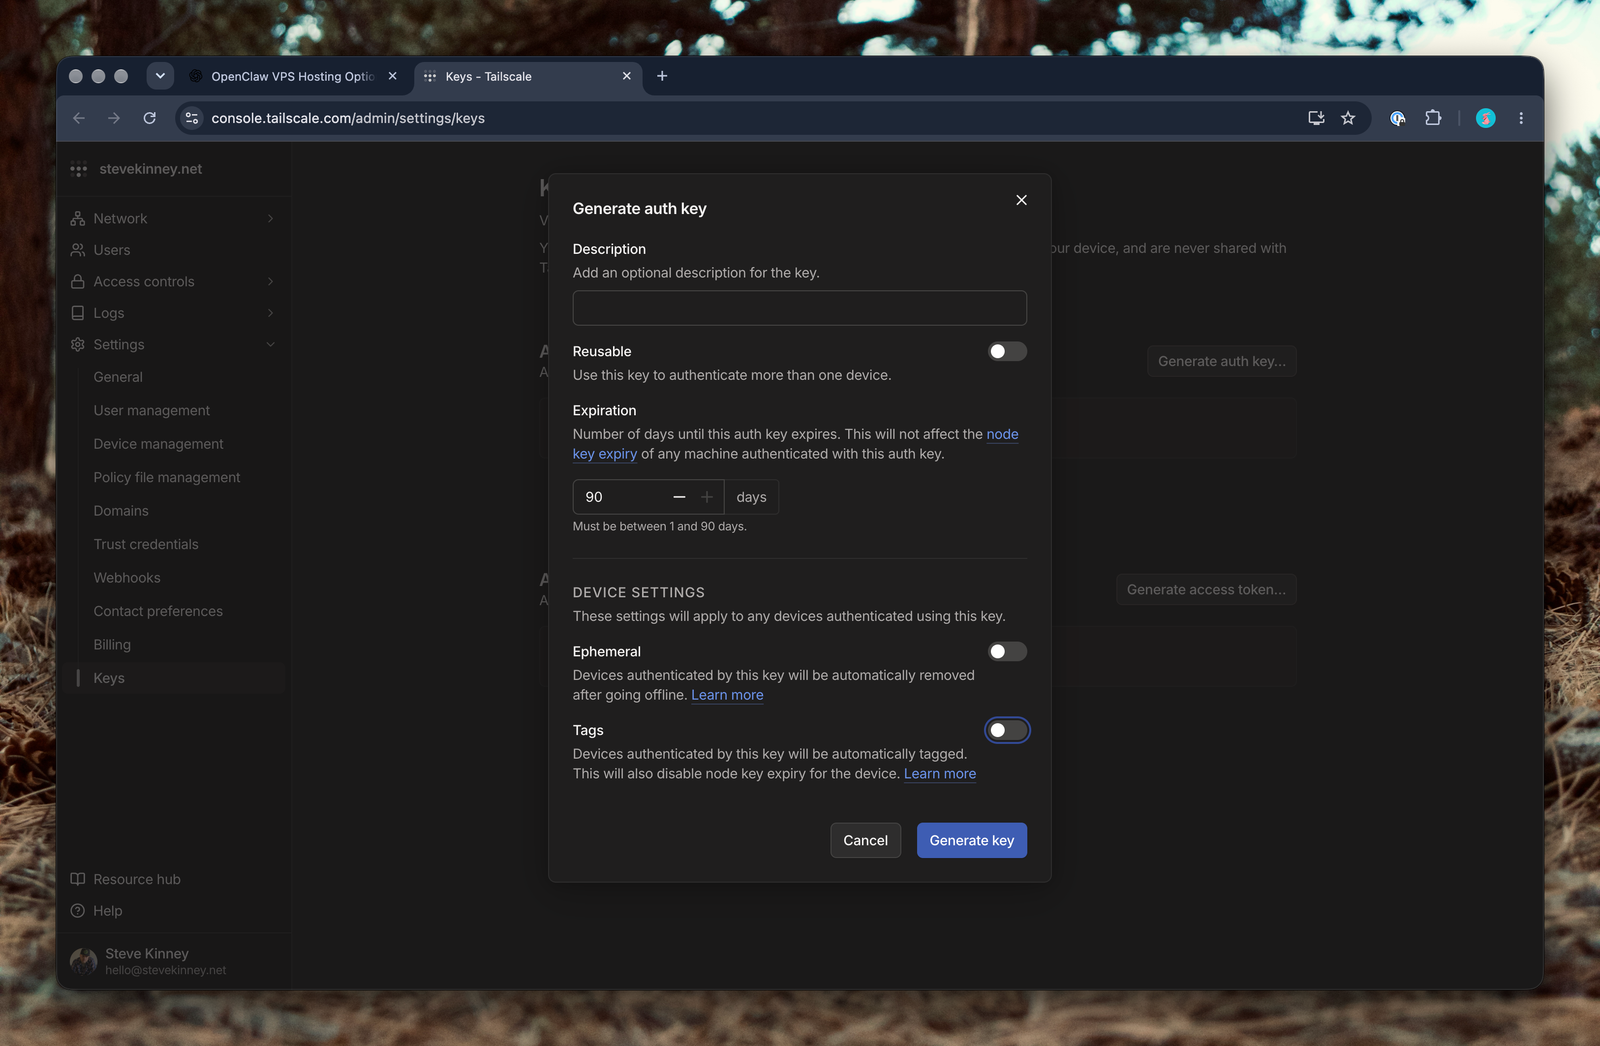Screen dimensions: 1600x1046
Task: Expand the Network chevron arrow
Action: (270, 218)
